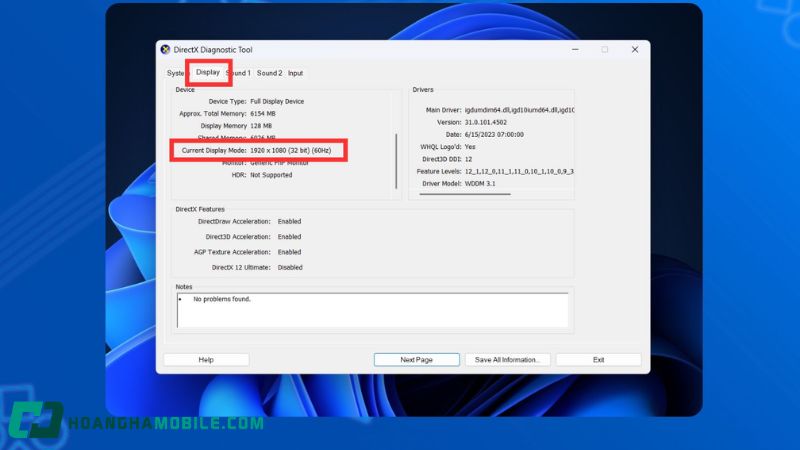Select the '6154 MB' total memory value

tap(263, 114)
